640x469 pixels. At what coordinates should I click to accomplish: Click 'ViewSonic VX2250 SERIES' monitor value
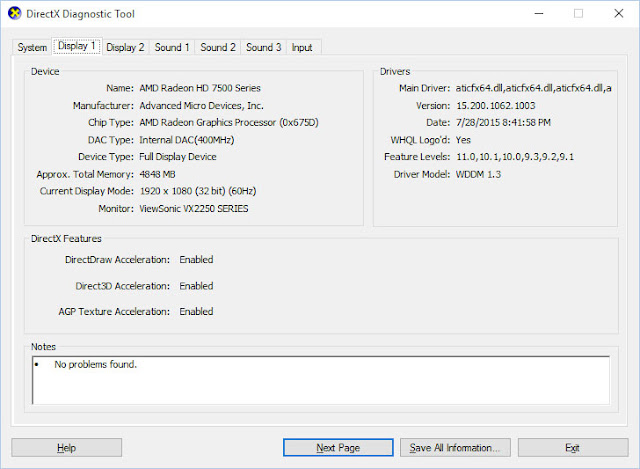coord(194,209)
